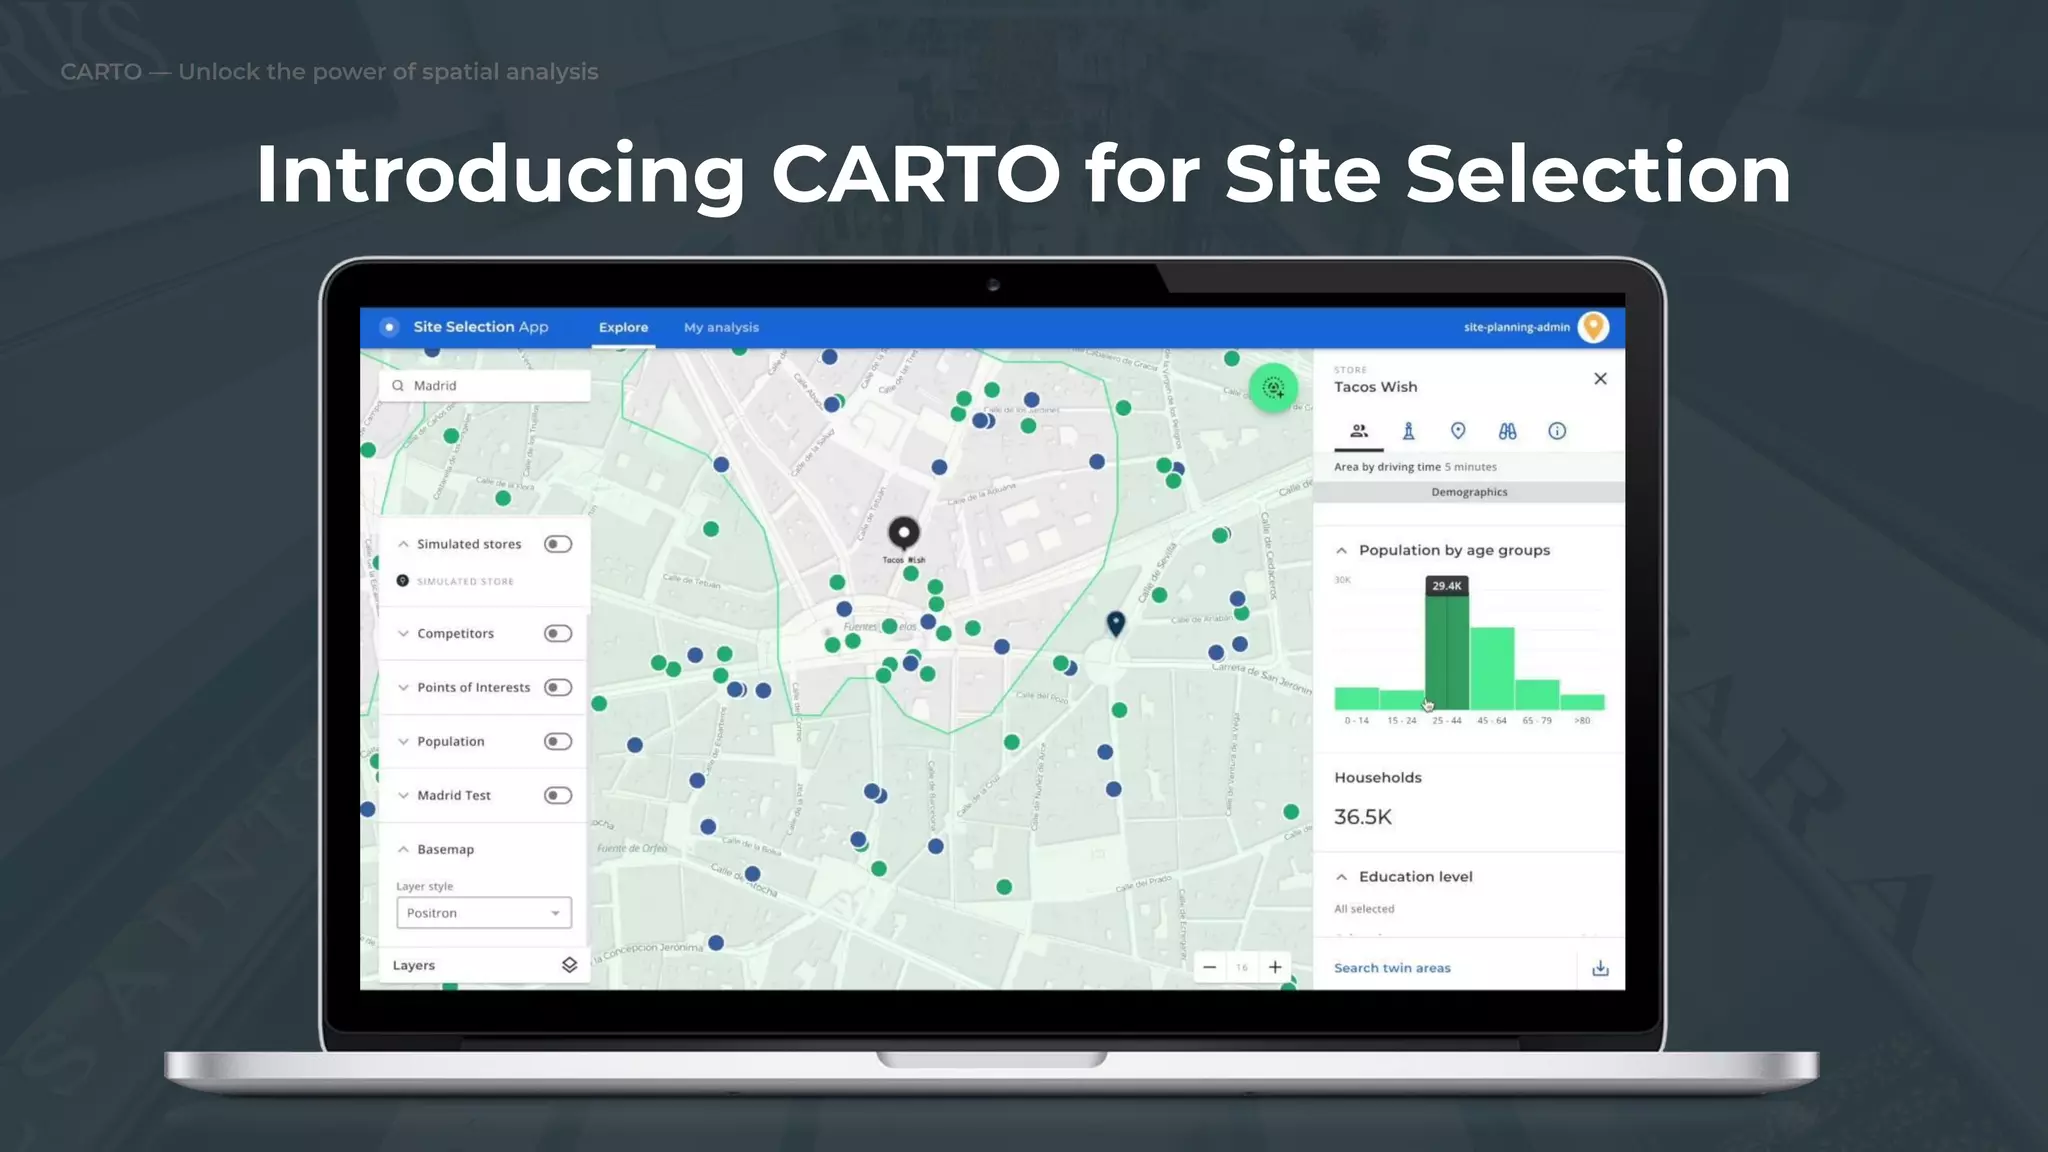2048x1152 pixels.
Task: Switch to the Explore tab
Action: pos(623,328)
